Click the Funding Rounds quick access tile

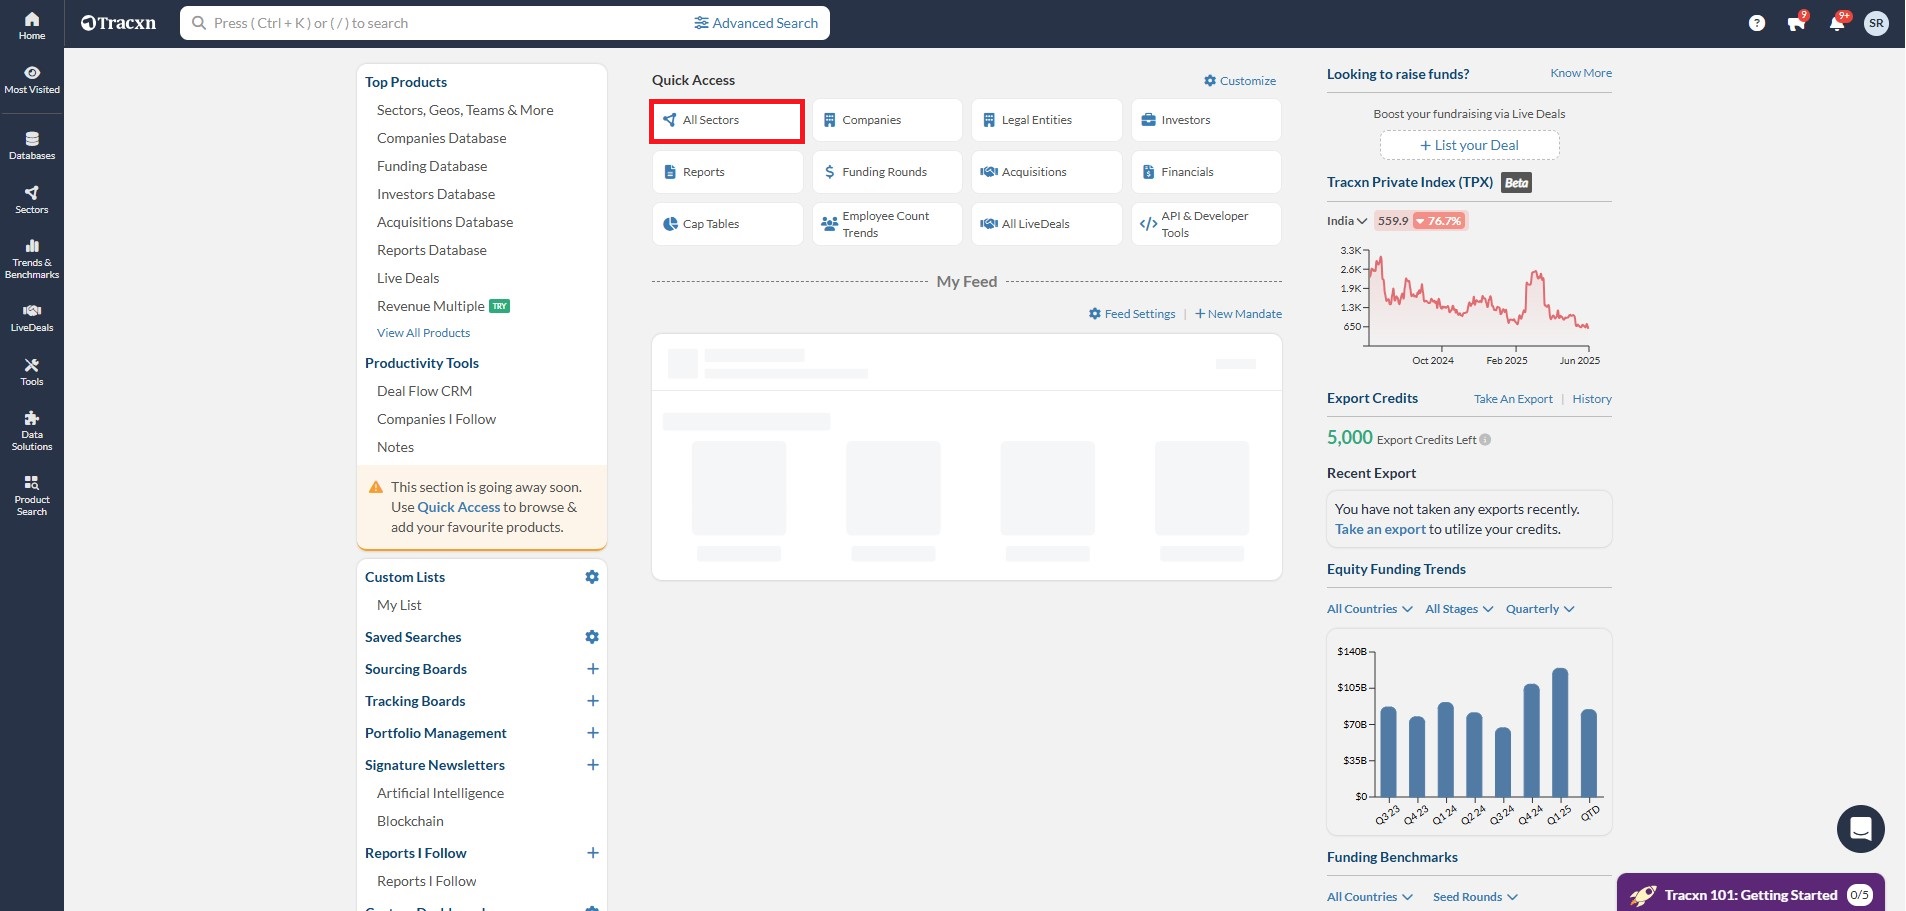(886, 172)
